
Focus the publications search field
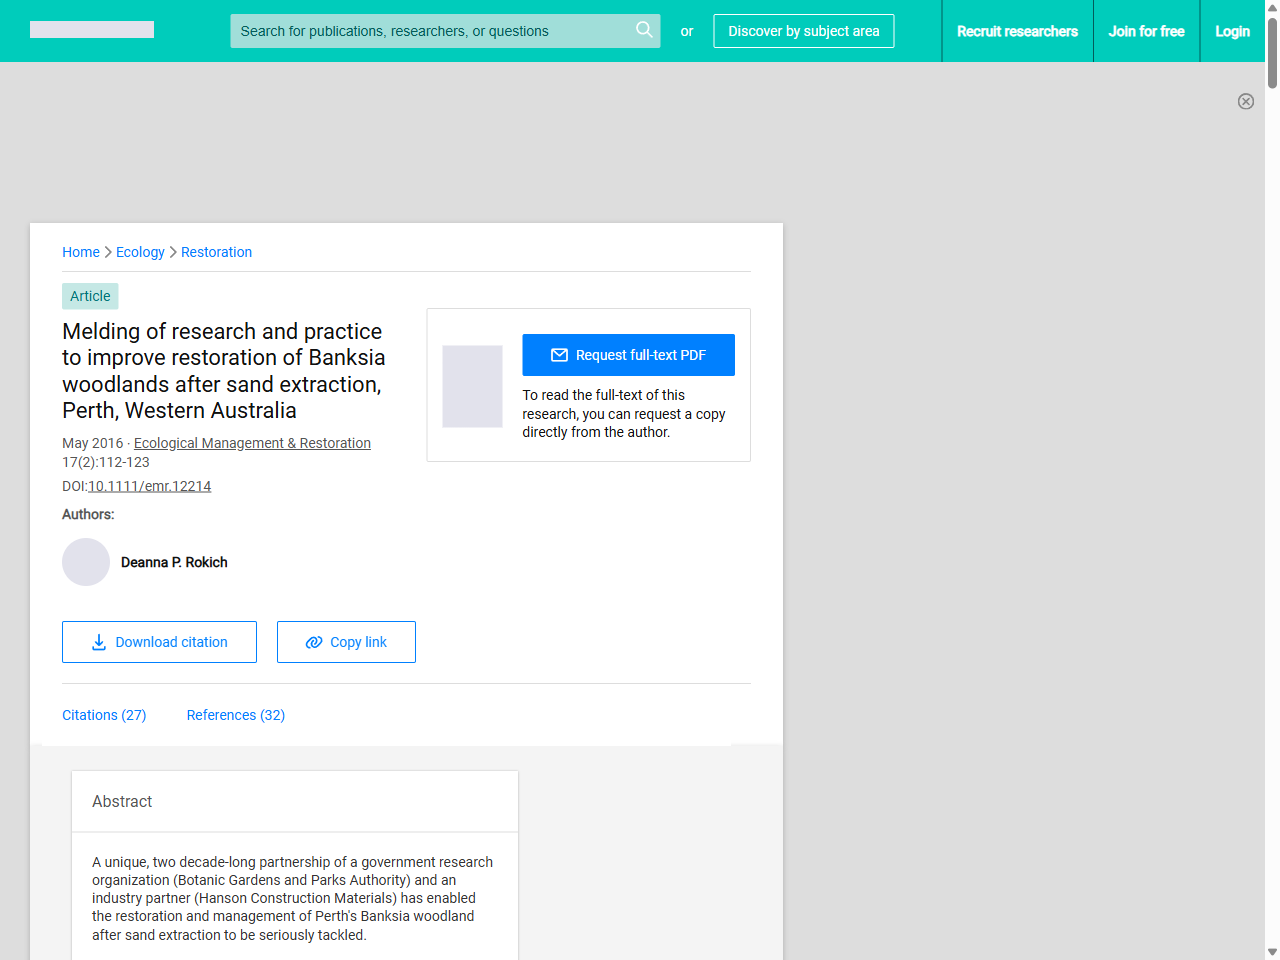point(430,31)
